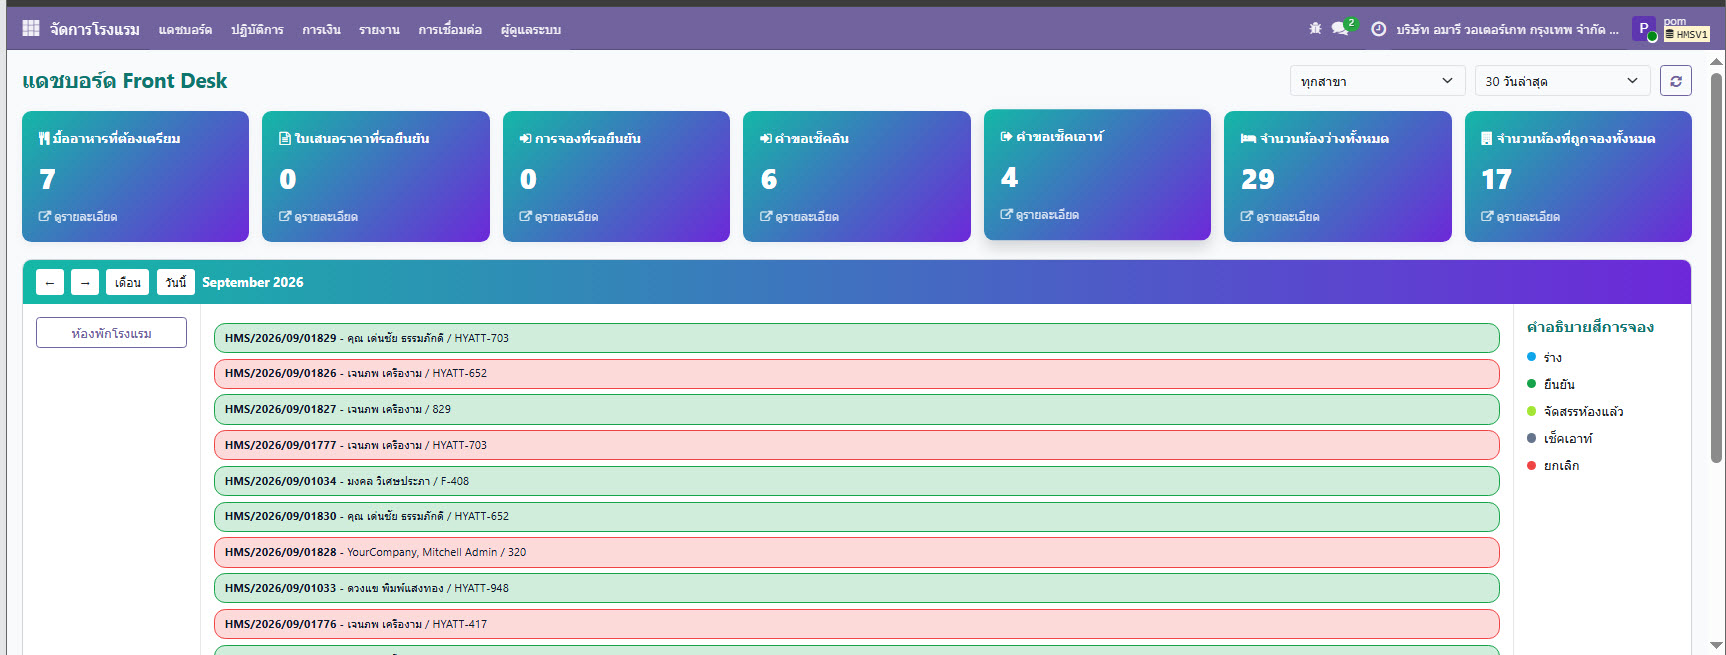Go to previous month with left arrow

pyautogui.click(x=50, y=283)
